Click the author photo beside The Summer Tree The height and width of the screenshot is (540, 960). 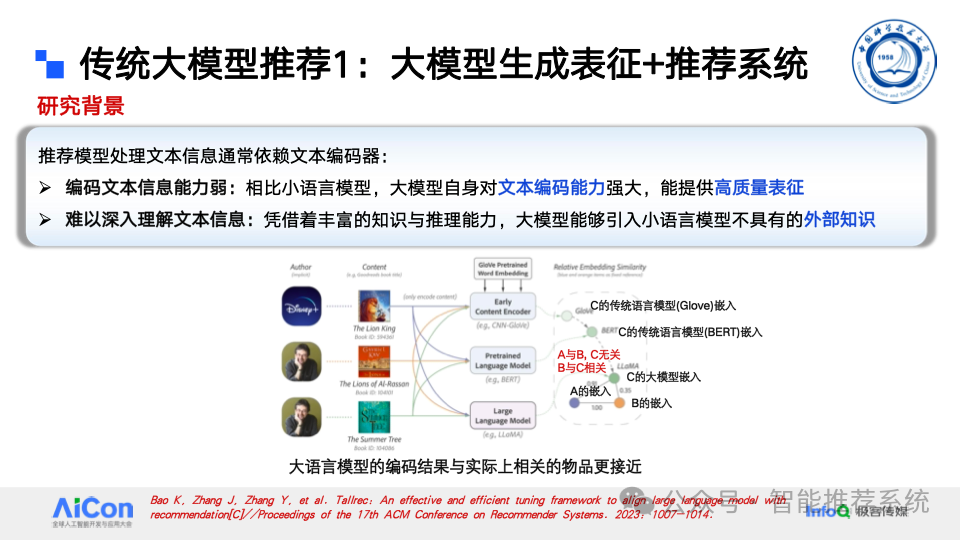pyautogui.click(x=301, y=417)
